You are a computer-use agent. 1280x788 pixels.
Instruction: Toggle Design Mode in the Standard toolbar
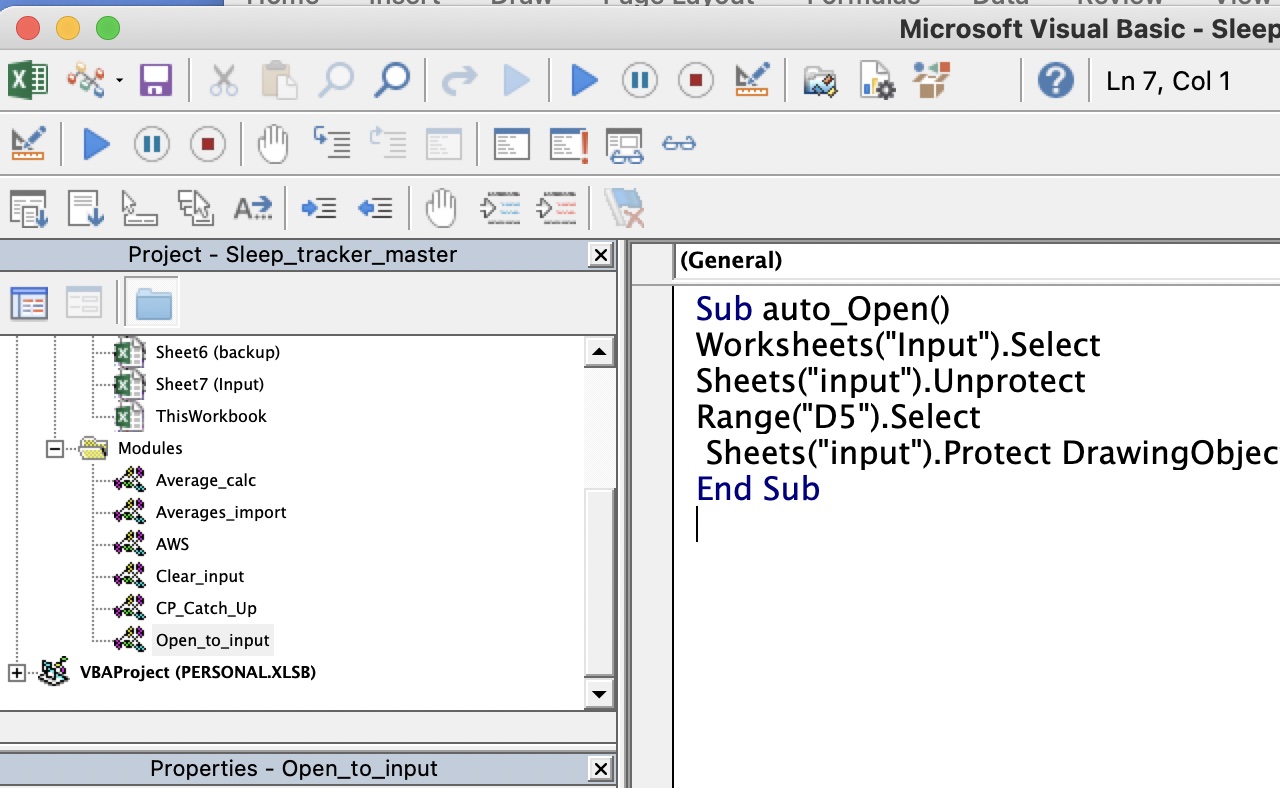point(752,80)
